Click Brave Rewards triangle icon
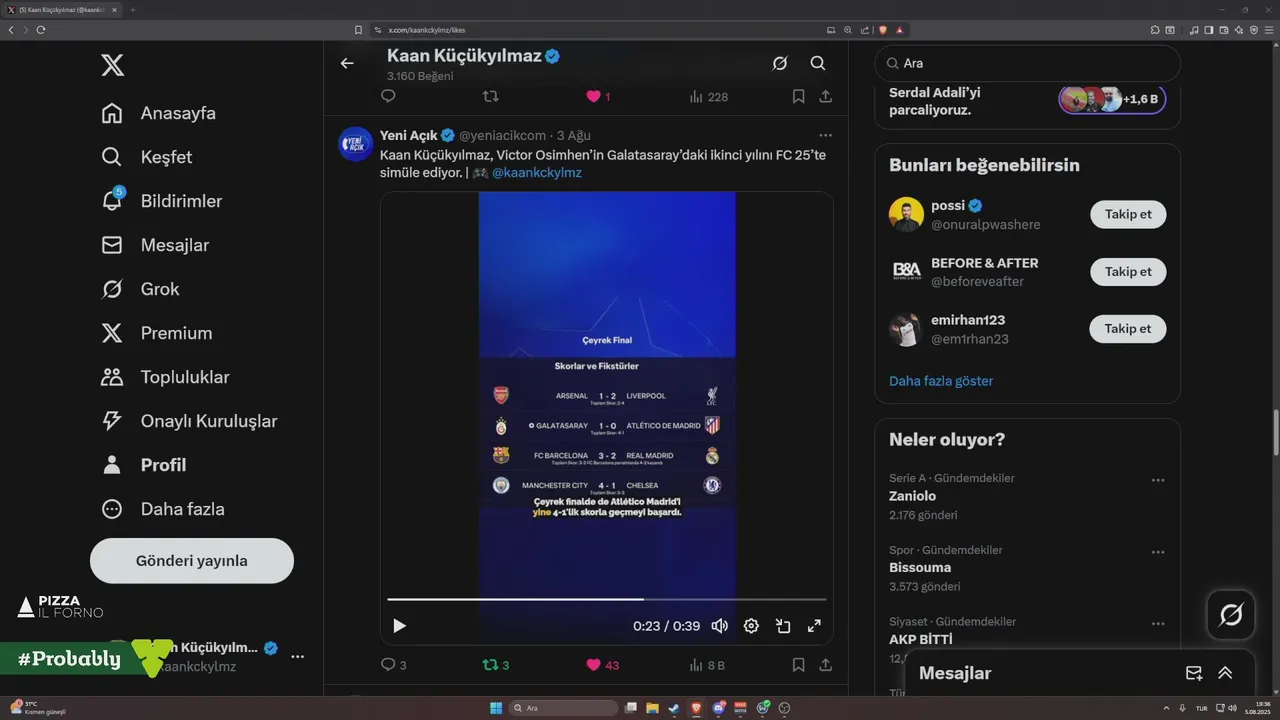 [900, 30]
